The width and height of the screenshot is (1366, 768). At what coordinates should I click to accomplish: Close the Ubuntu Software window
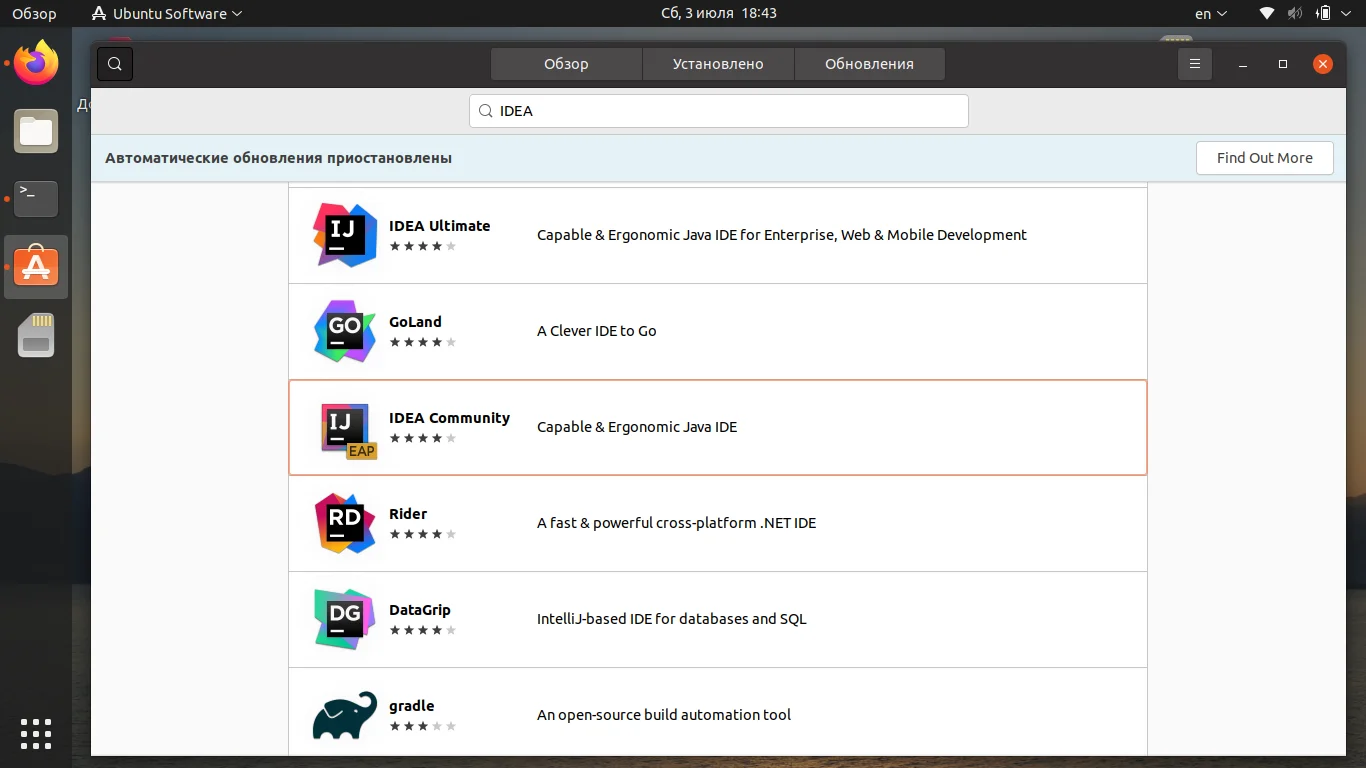[1323, 64]
